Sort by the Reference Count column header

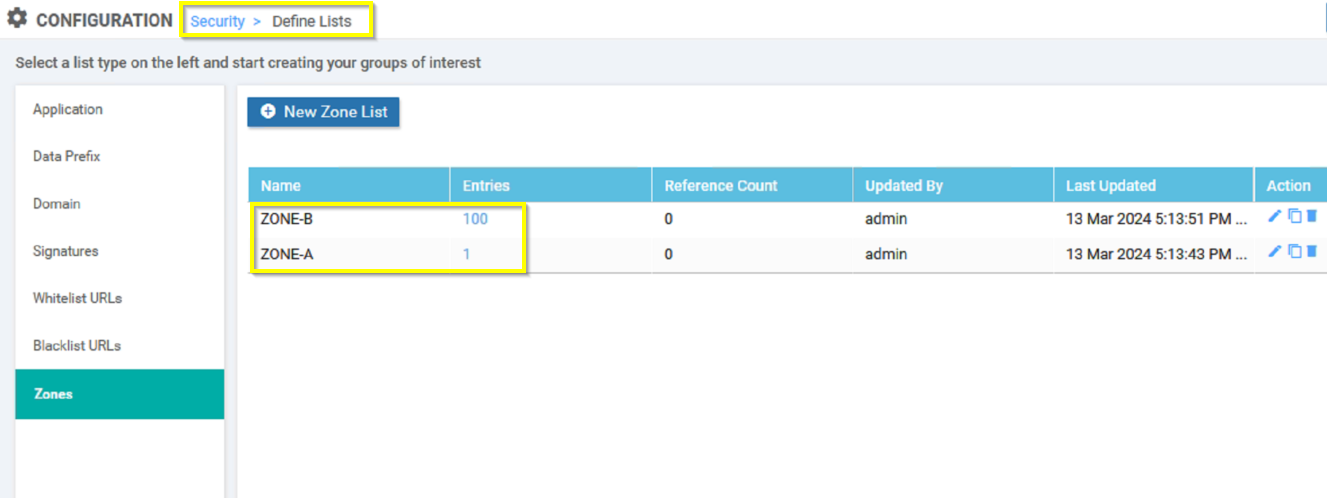[x=752, y=185]
